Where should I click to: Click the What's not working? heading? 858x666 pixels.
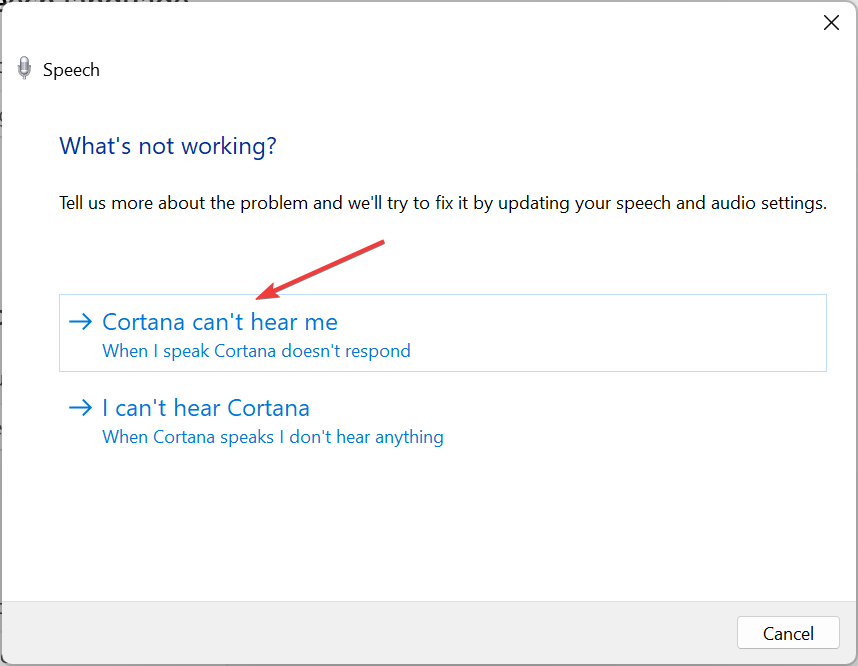[168, 146]
